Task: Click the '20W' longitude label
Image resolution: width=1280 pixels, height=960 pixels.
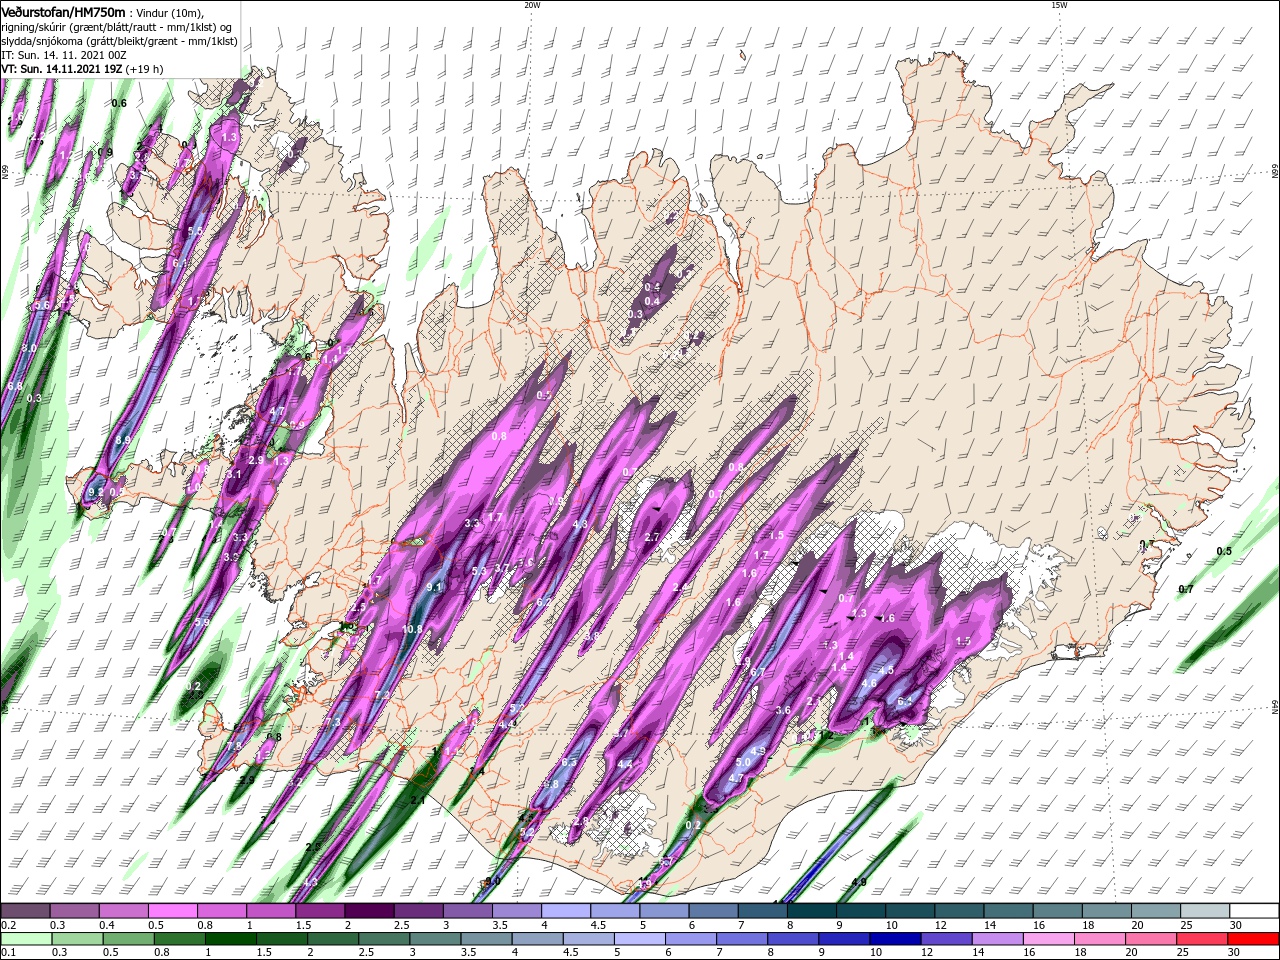Action: click(x=532, y=5)
